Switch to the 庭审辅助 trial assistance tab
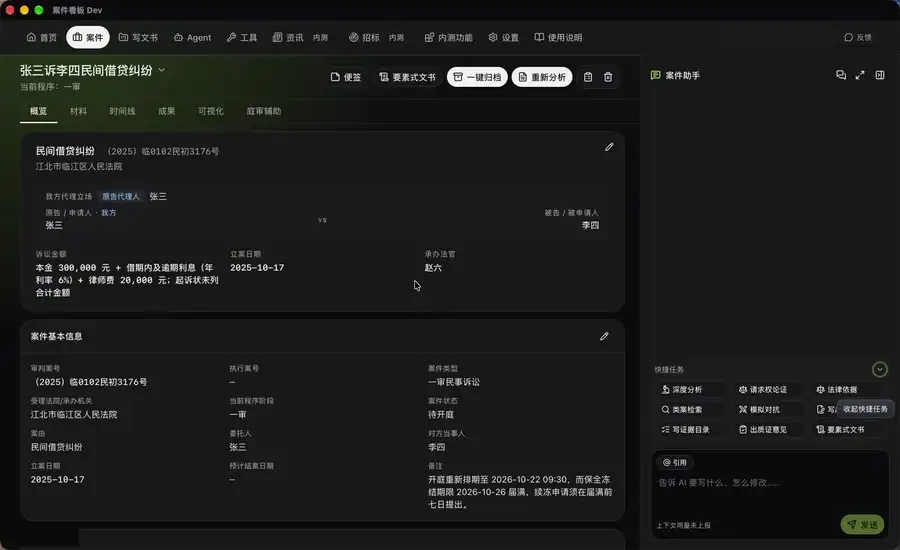The height and width of the screenshot is (550, 900). point(263,111)
